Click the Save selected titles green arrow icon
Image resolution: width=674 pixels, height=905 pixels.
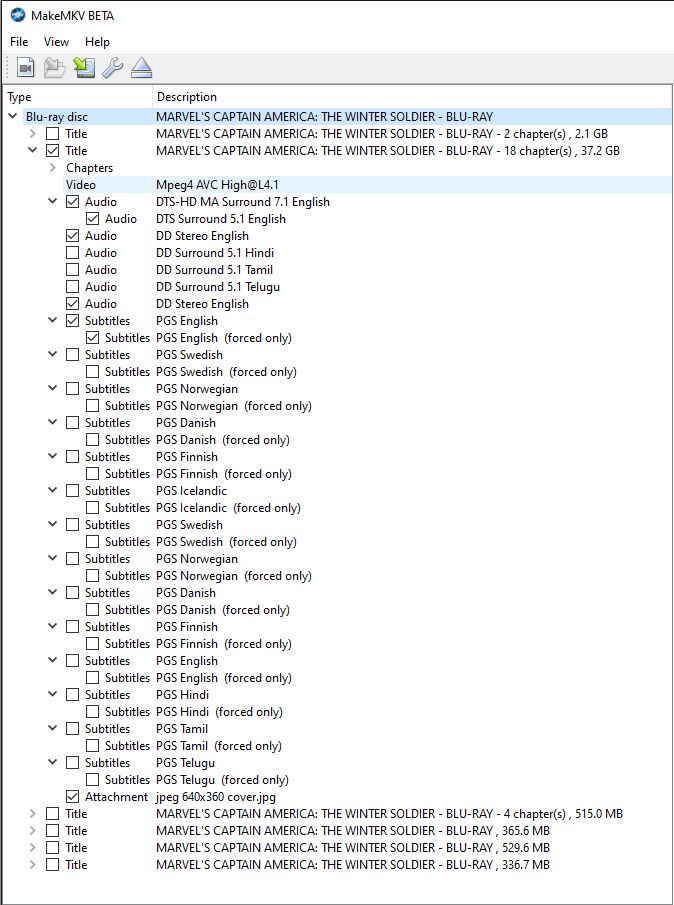[84, 68]
